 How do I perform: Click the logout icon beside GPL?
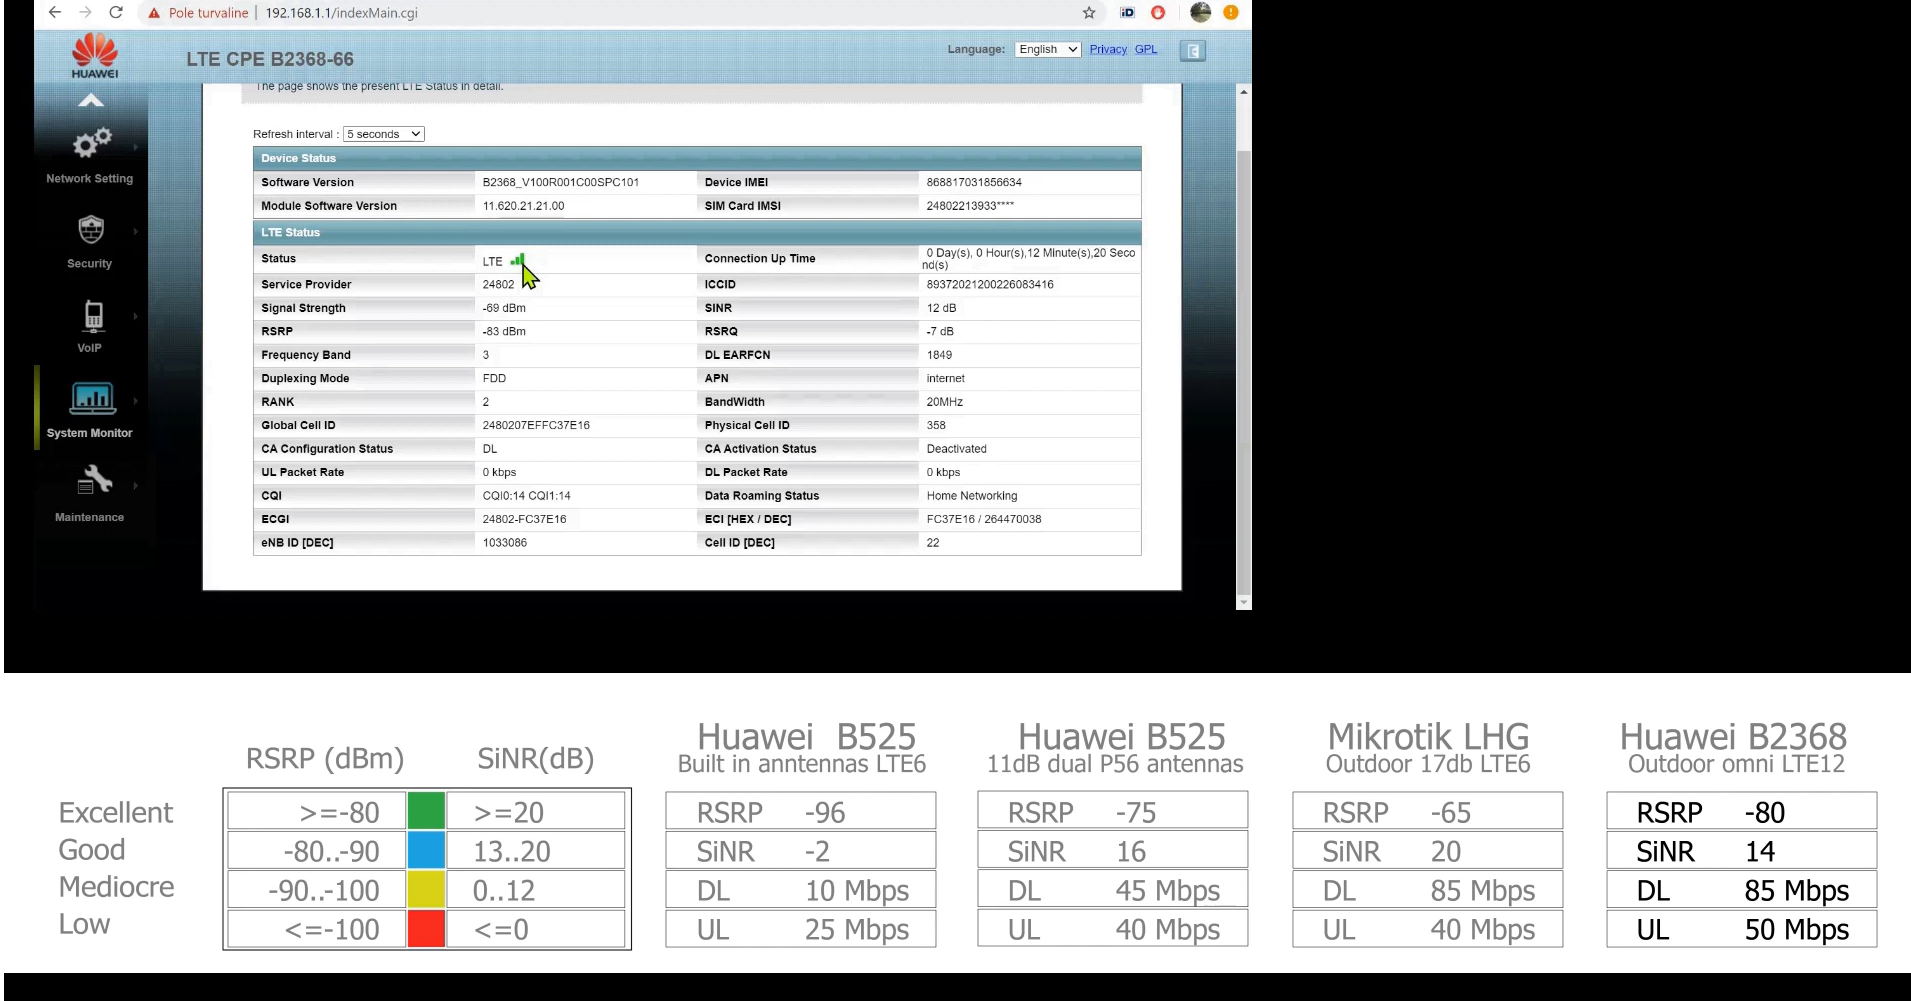click(x=1192, y=51)
